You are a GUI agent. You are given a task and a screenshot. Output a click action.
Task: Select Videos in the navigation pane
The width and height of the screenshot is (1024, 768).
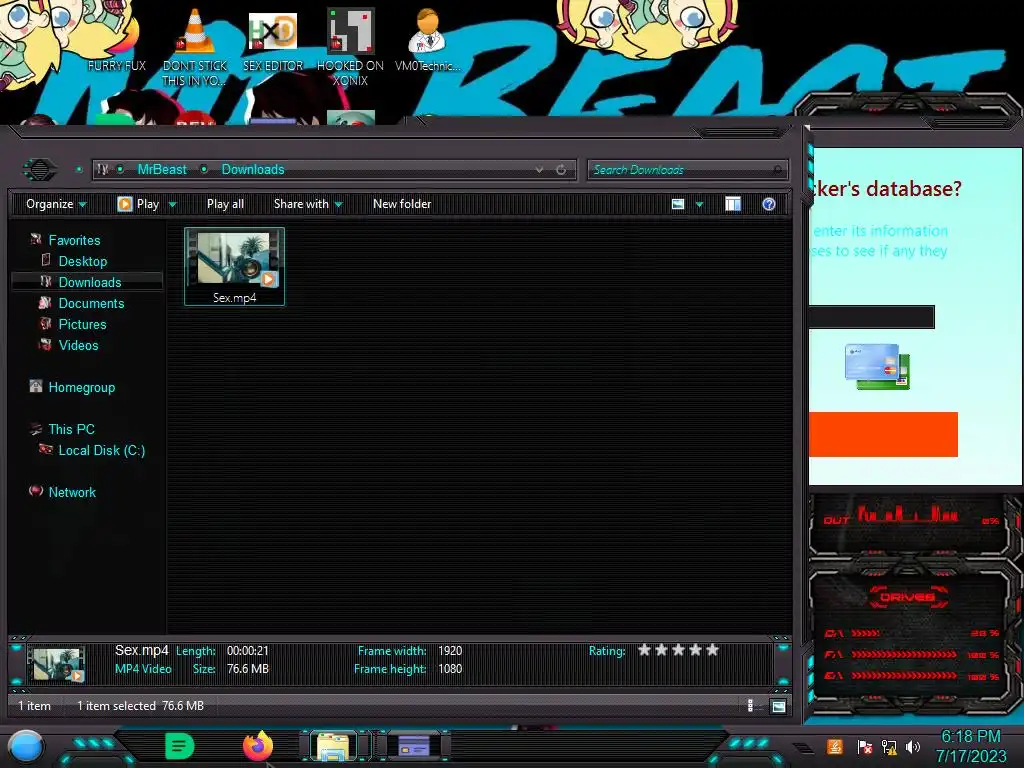point(78,345)
